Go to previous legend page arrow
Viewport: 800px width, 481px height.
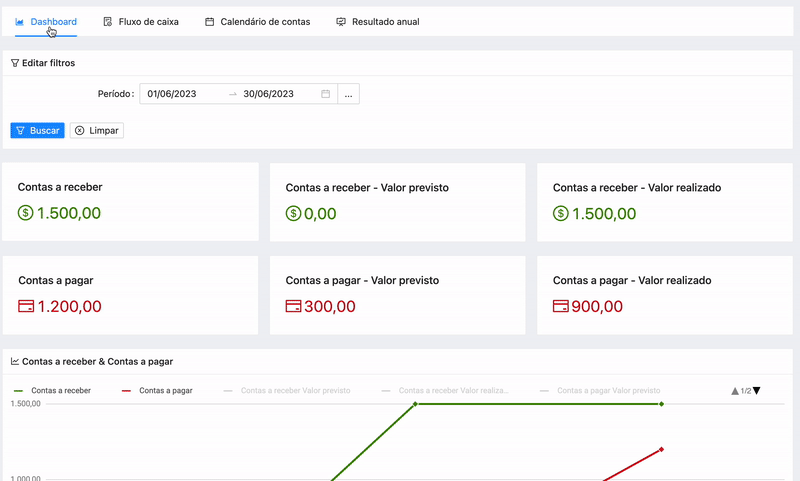(735, 391)
